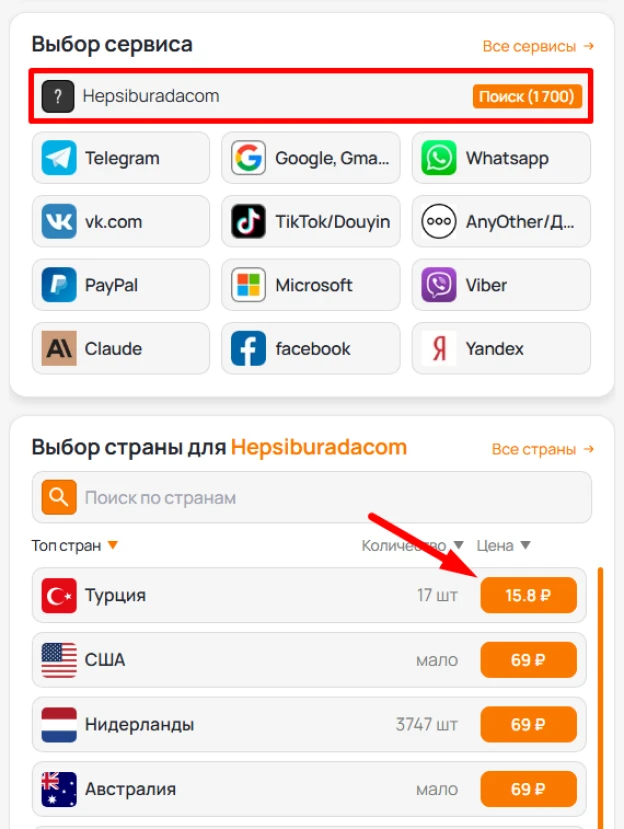Screen dimensions: 624x829
Task: Click the orange country search magnifier icon
Action: (59, 497)
